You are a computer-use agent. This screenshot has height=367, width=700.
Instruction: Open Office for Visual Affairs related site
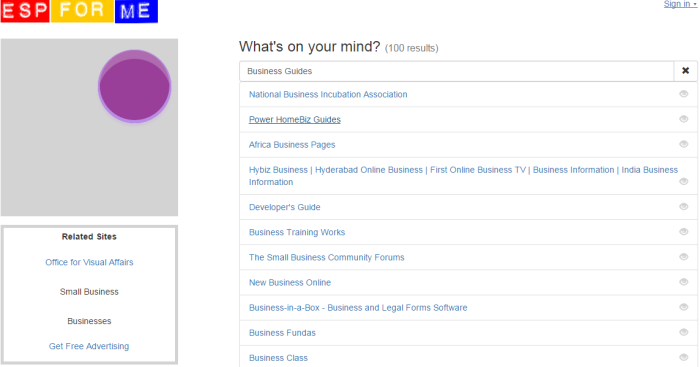[89, 262]
